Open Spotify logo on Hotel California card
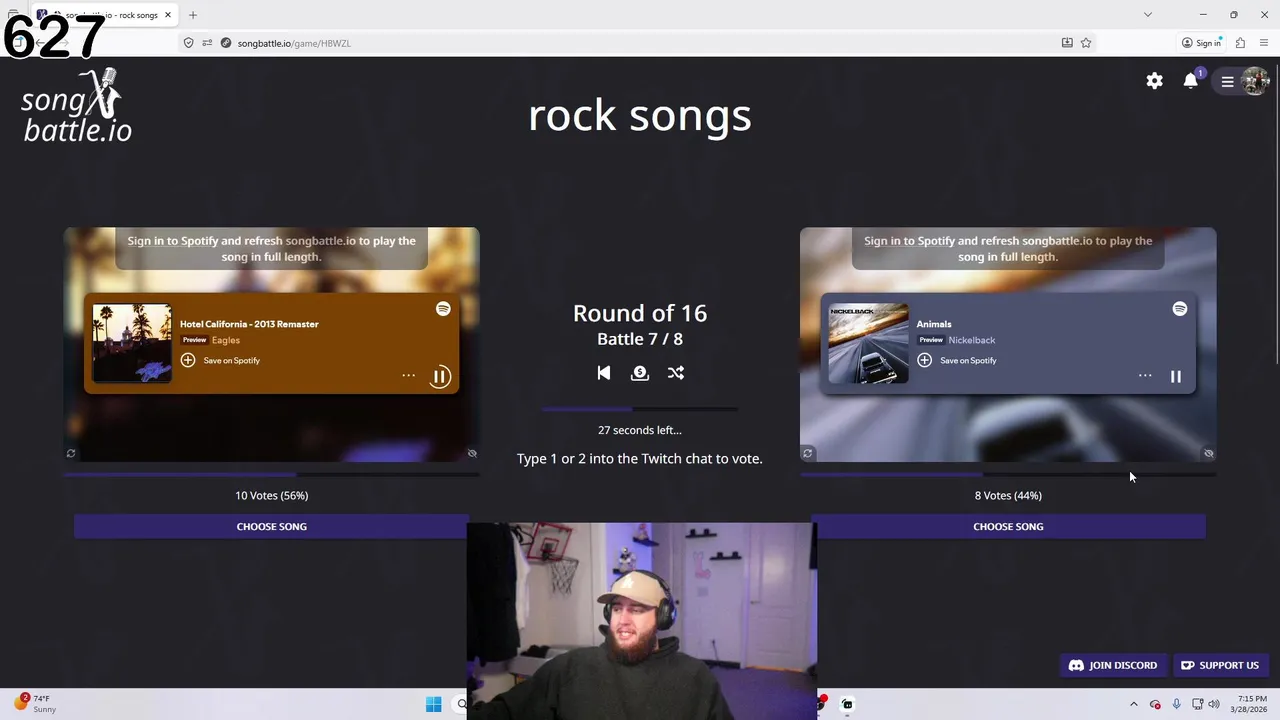This screenshot has width=1280, height=720. 443,309
